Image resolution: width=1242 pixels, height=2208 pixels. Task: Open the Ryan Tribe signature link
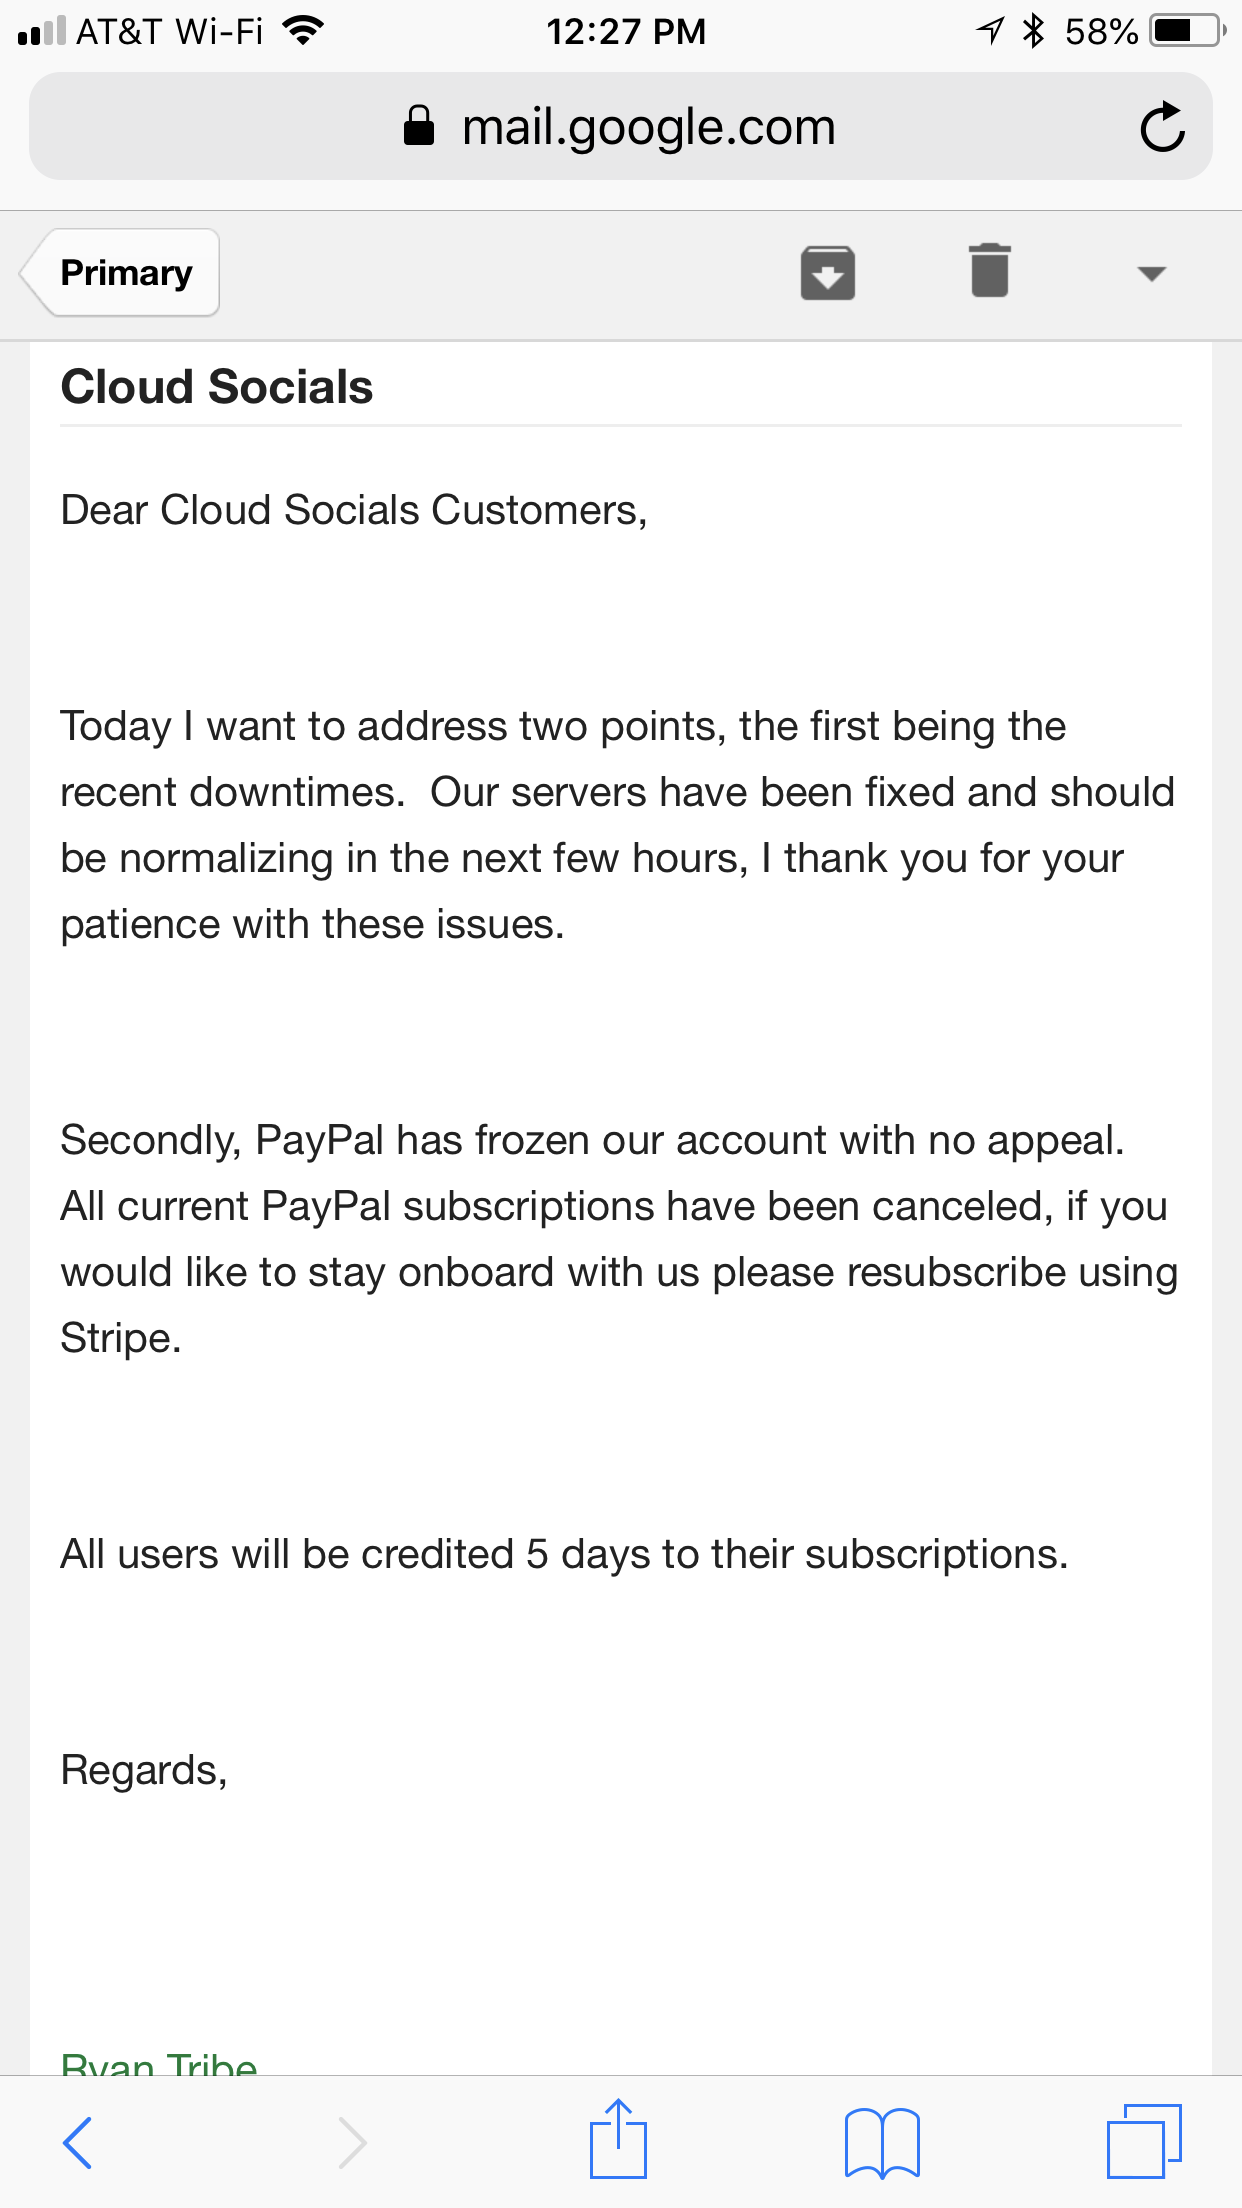click(159, 2061)
